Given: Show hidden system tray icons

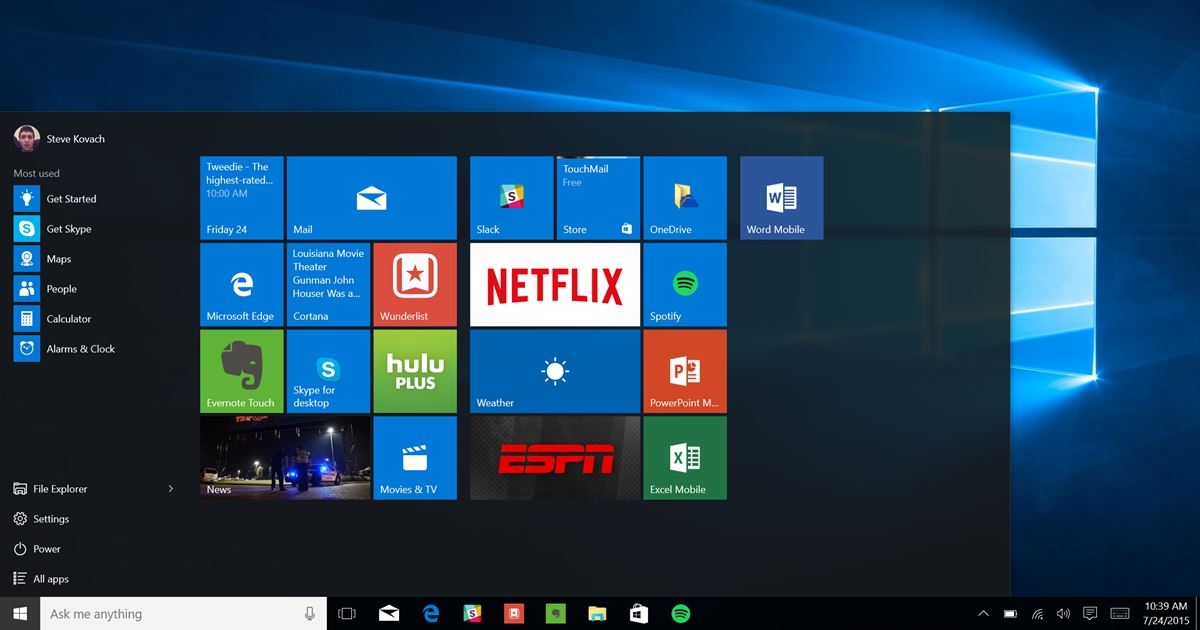Looking at the screenshot, I should tap(983, 613).
